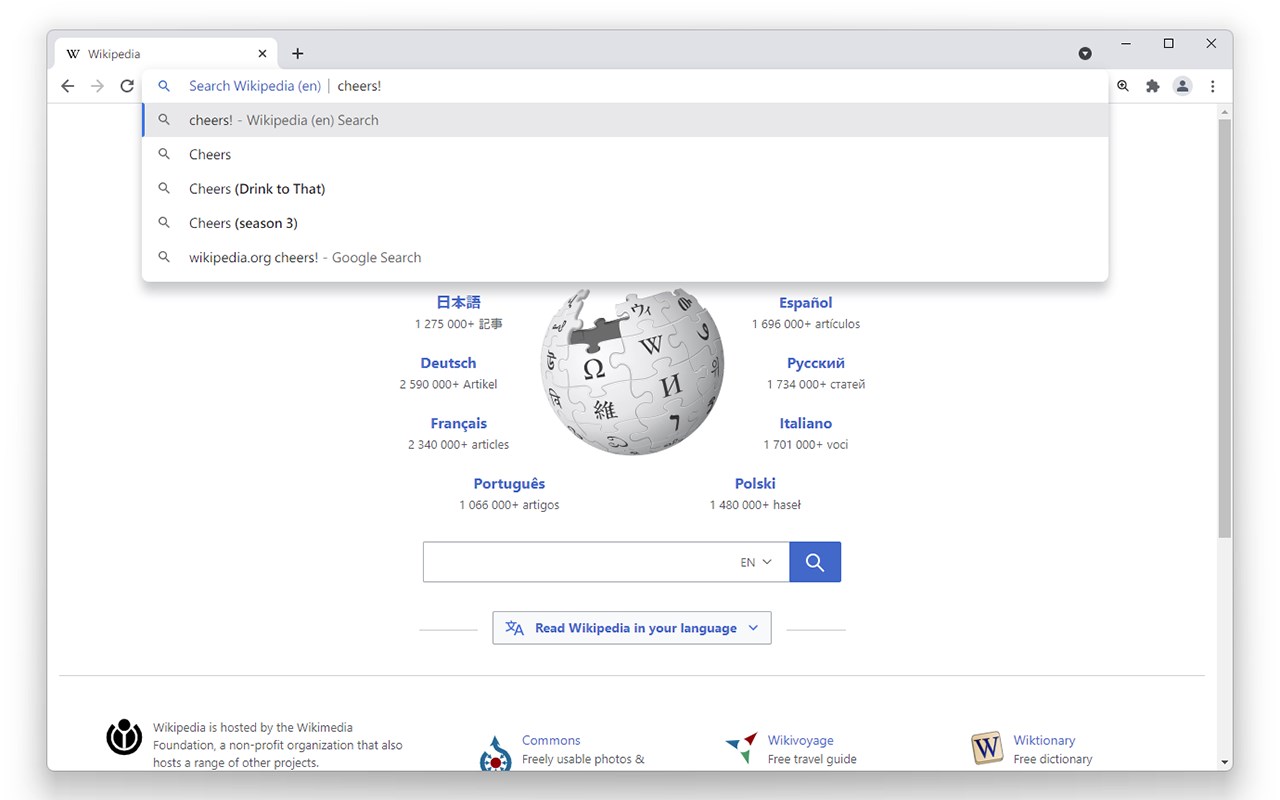
Task: Open the Commons link
Action: point(551,741)
